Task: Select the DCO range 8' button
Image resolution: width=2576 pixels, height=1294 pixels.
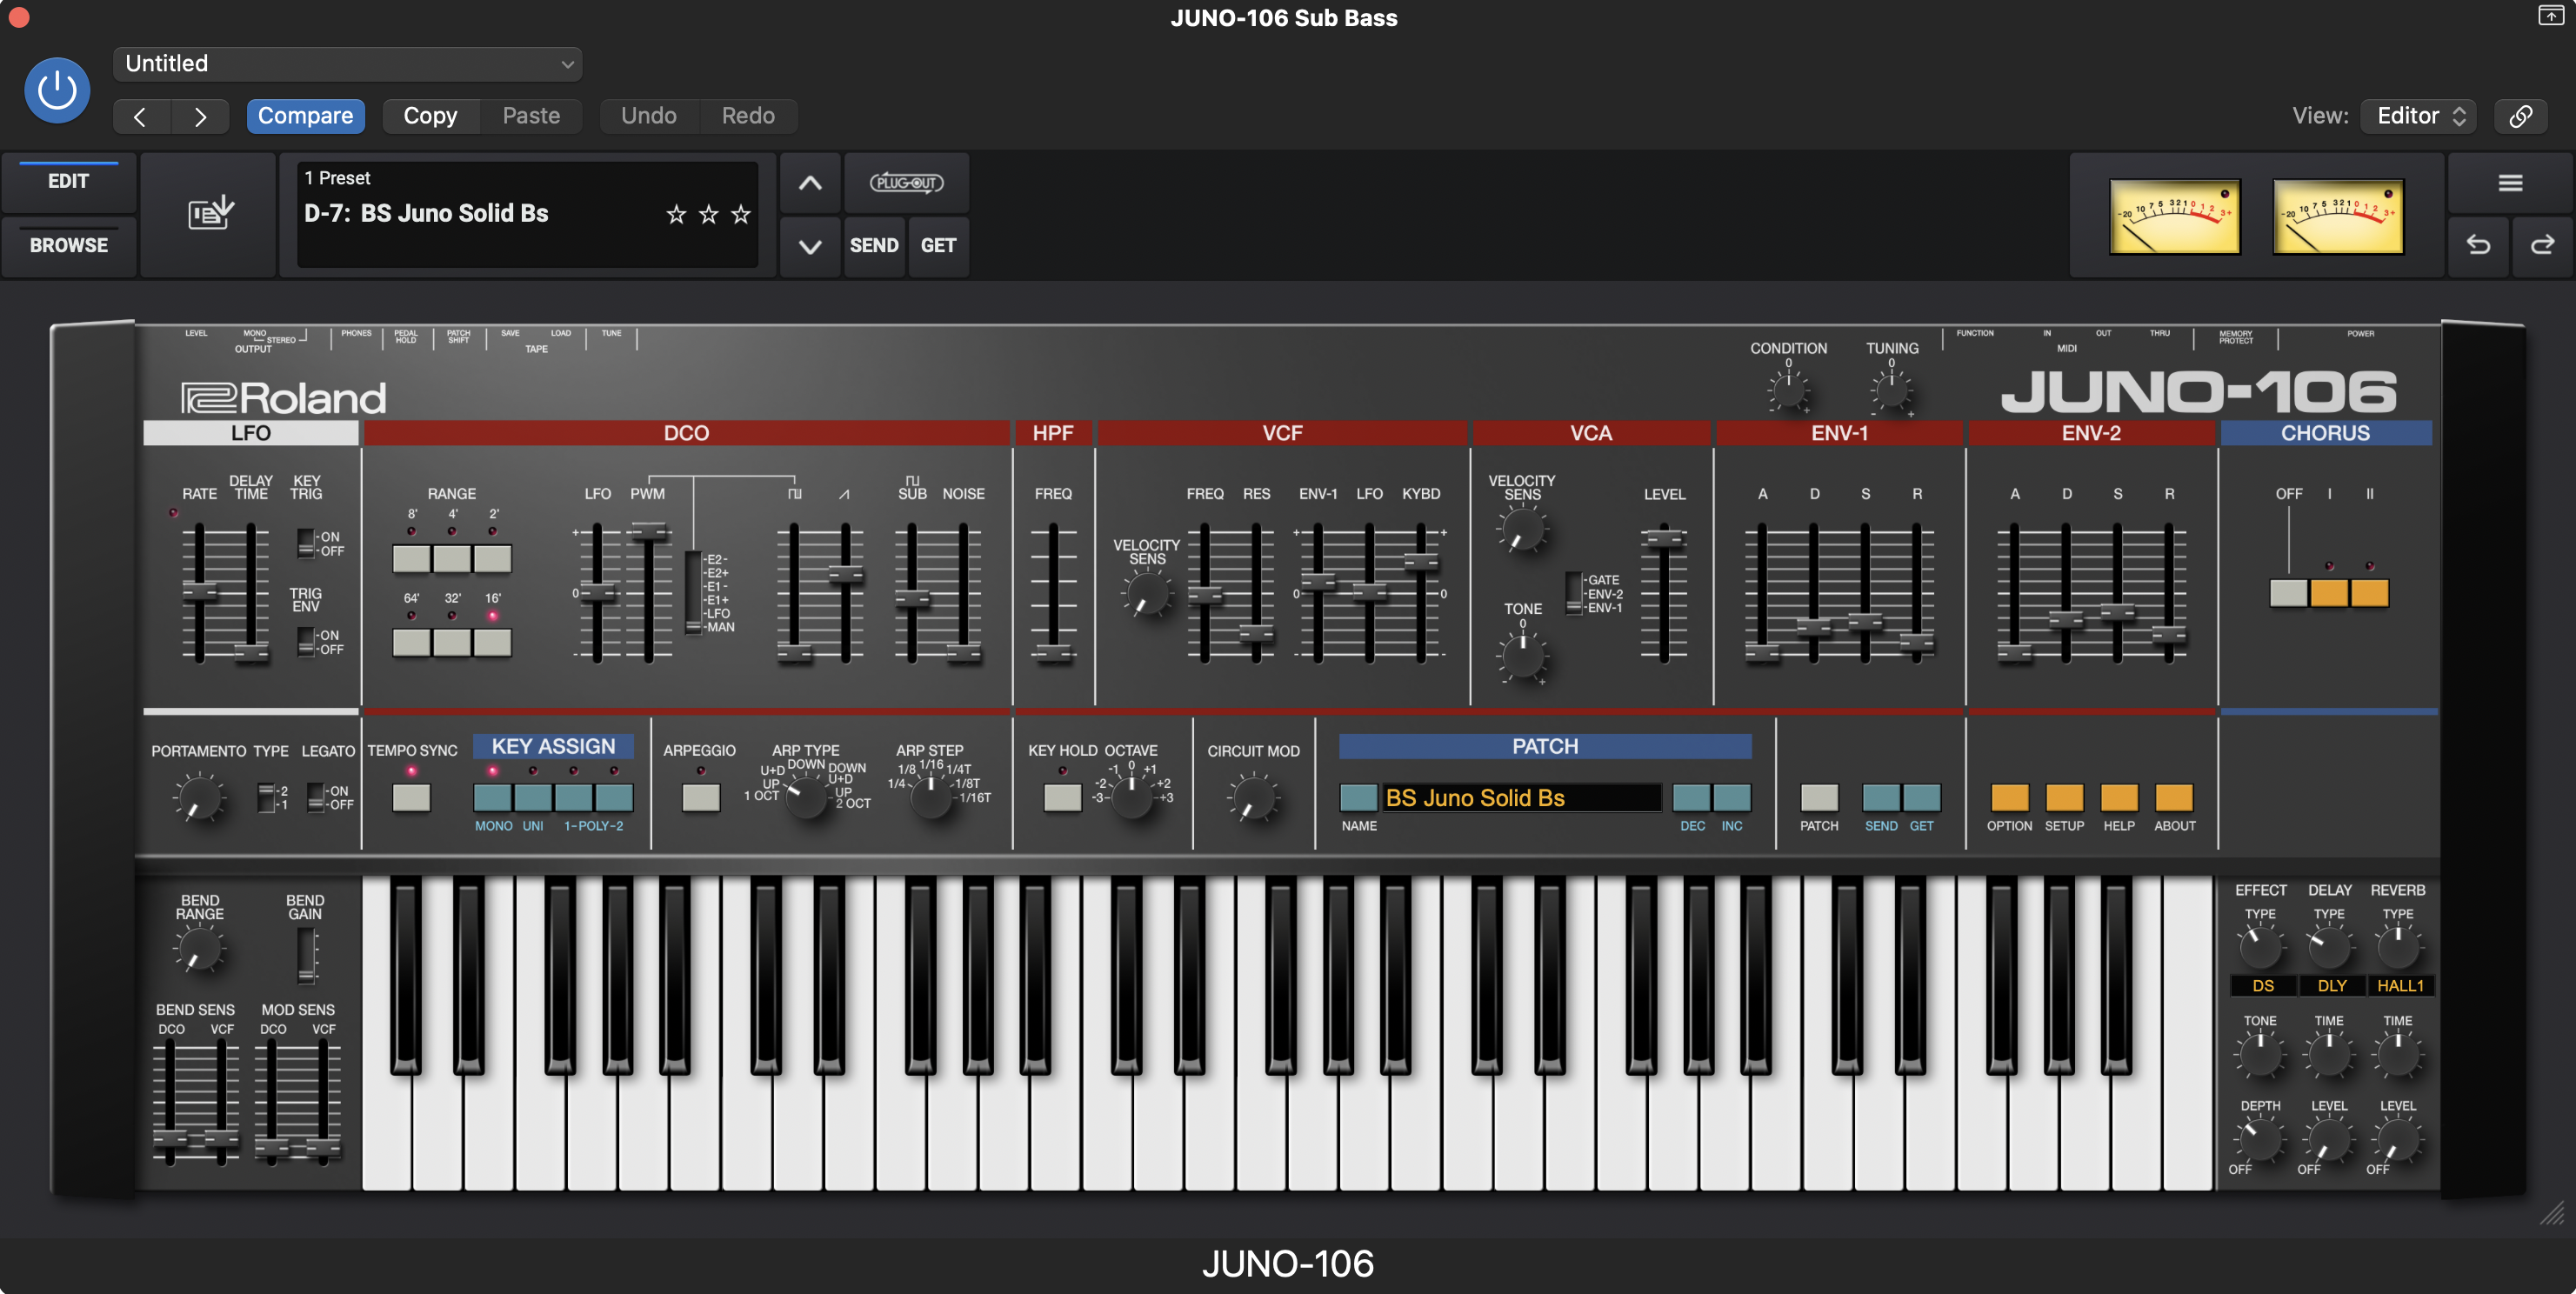Action: [x=411, y=558]
